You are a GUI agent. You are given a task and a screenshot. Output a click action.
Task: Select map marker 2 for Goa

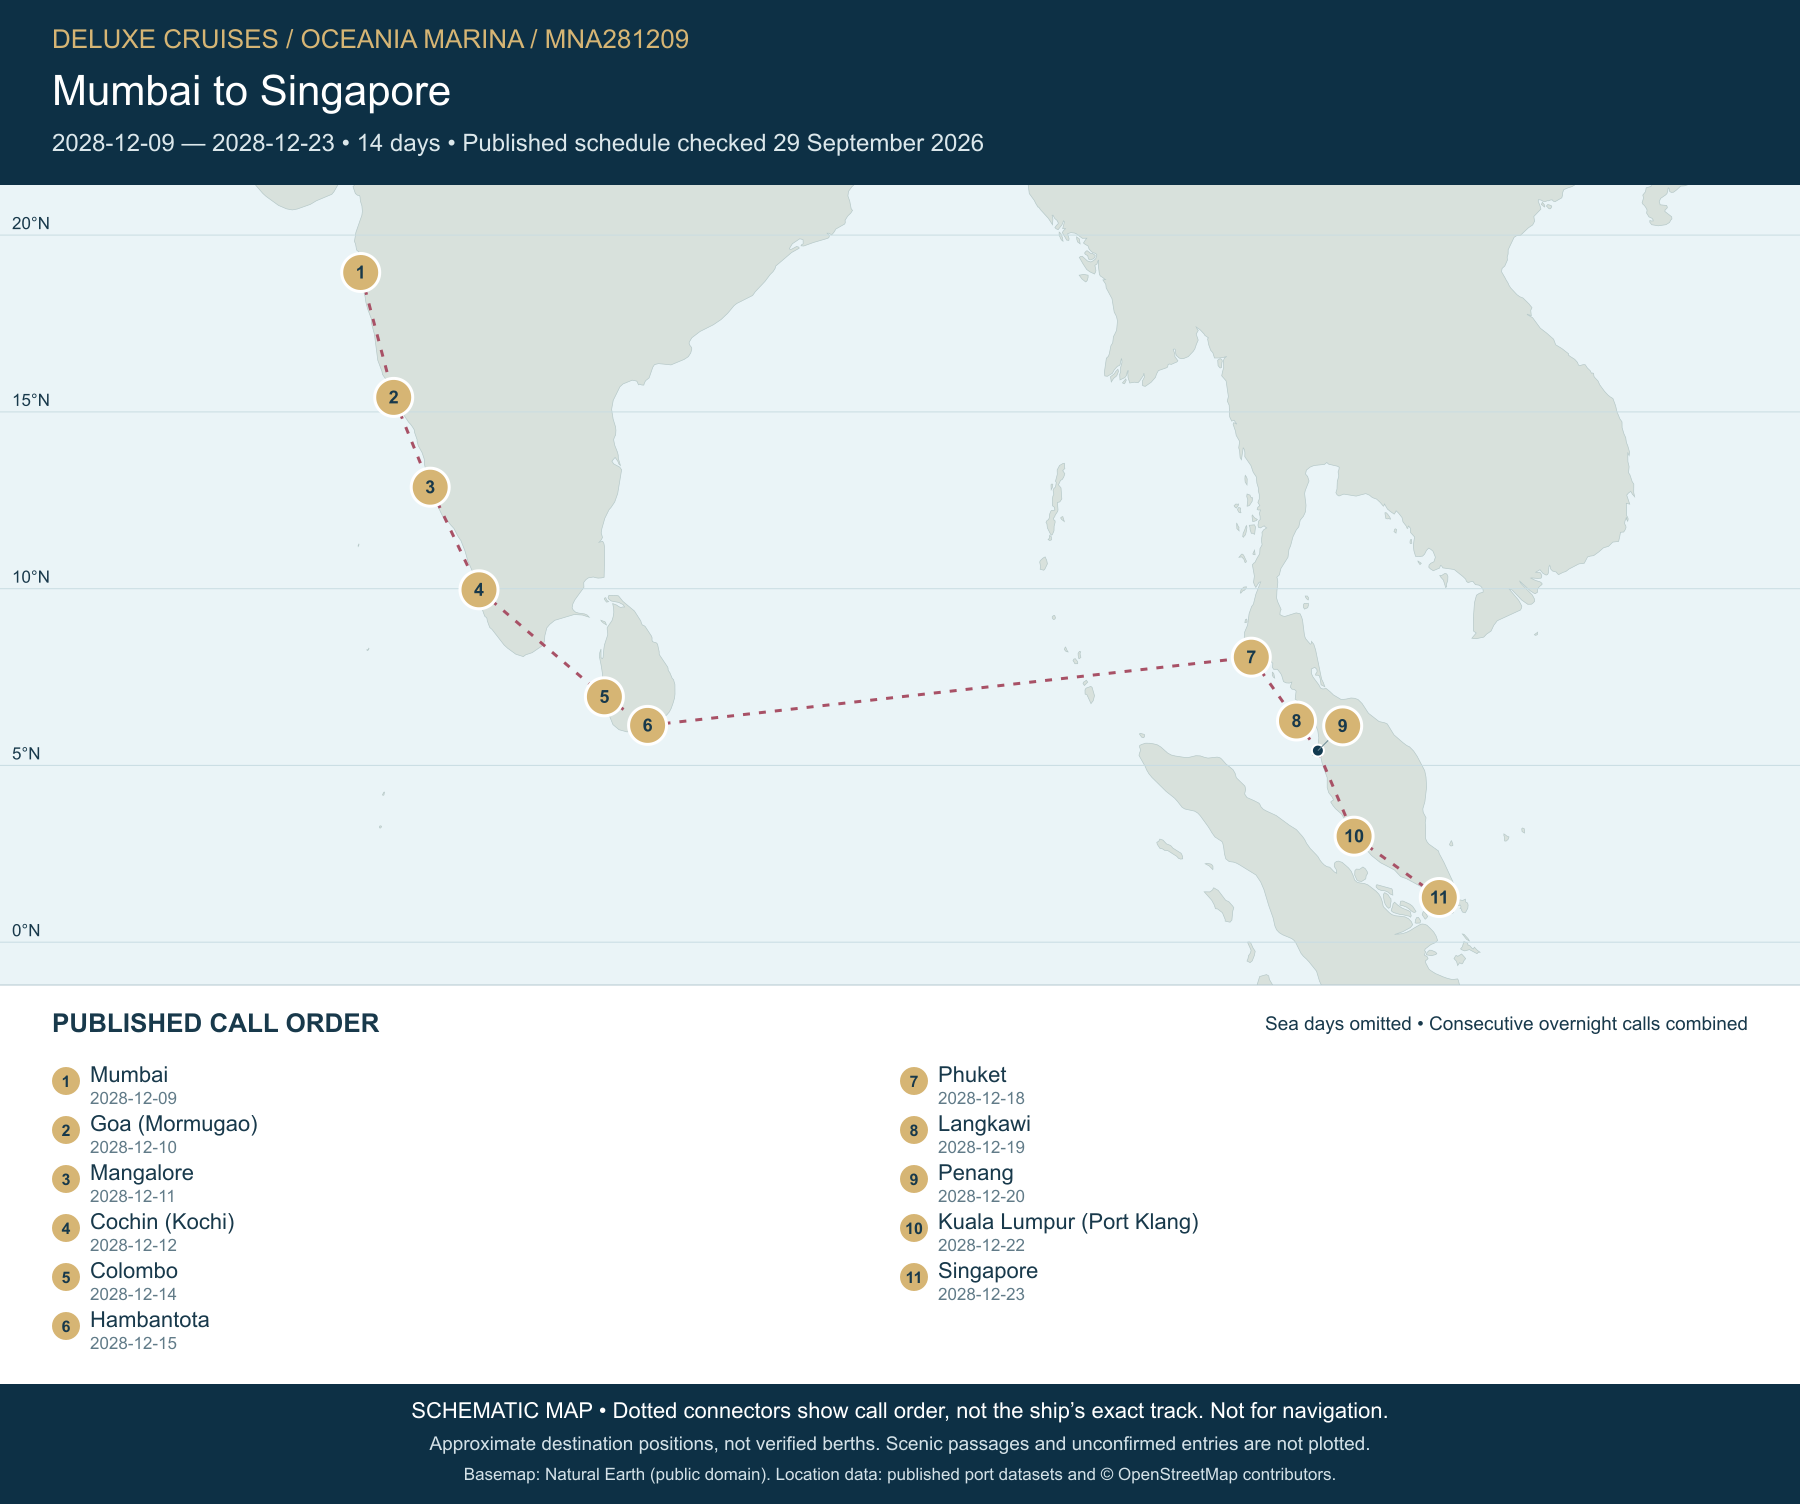(x=394, y=397)
